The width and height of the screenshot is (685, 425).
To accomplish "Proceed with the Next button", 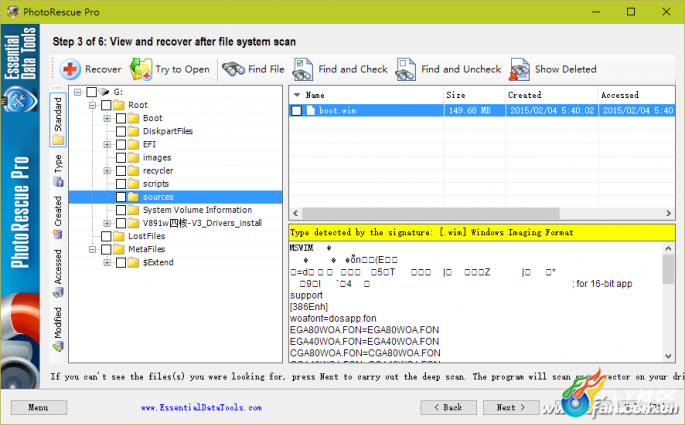I will [x=511, y=407].
